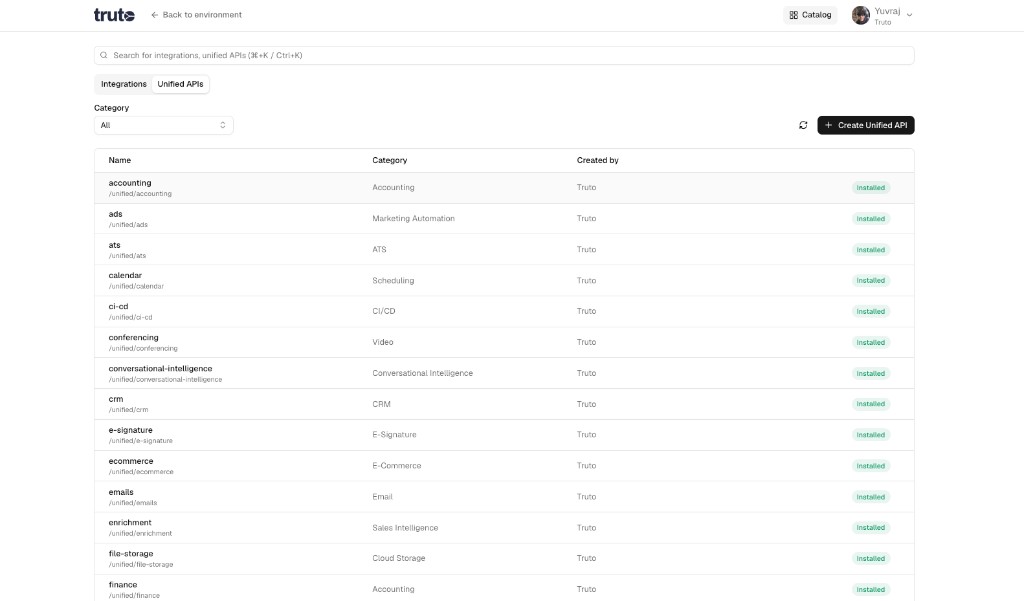Select the Unified APIs tab

coord(180,84)
